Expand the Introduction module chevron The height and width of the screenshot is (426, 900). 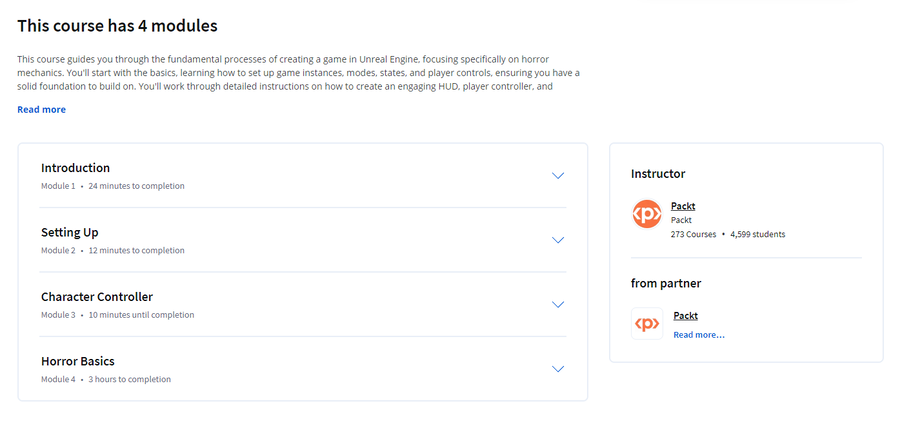pyautogui.click(x=557, y=176)
